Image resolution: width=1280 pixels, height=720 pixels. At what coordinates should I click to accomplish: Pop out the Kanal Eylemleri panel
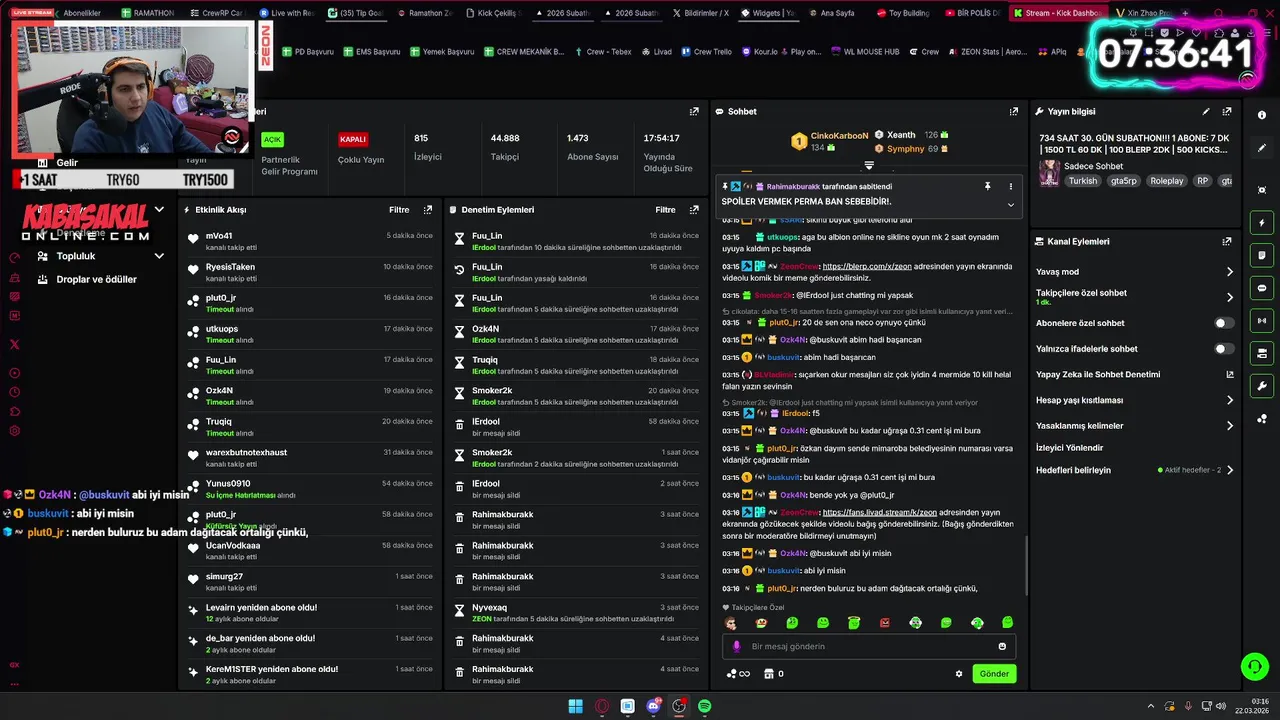click(x=1227, y=241)
